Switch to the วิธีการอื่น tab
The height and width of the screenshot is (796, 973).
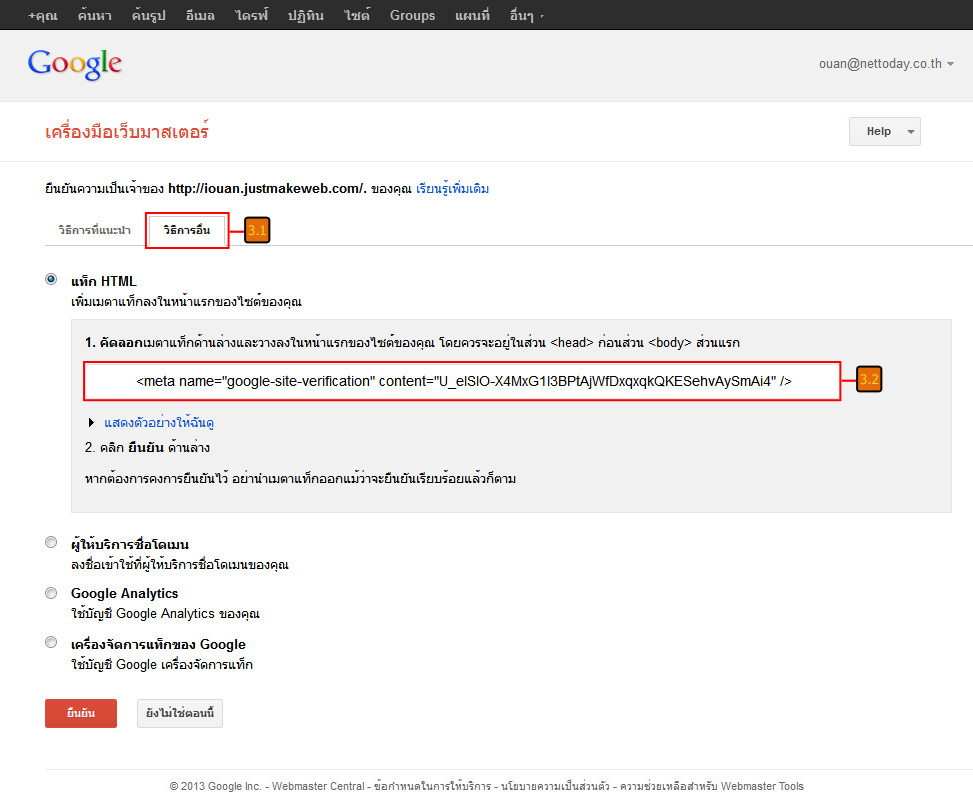(187, 230)
